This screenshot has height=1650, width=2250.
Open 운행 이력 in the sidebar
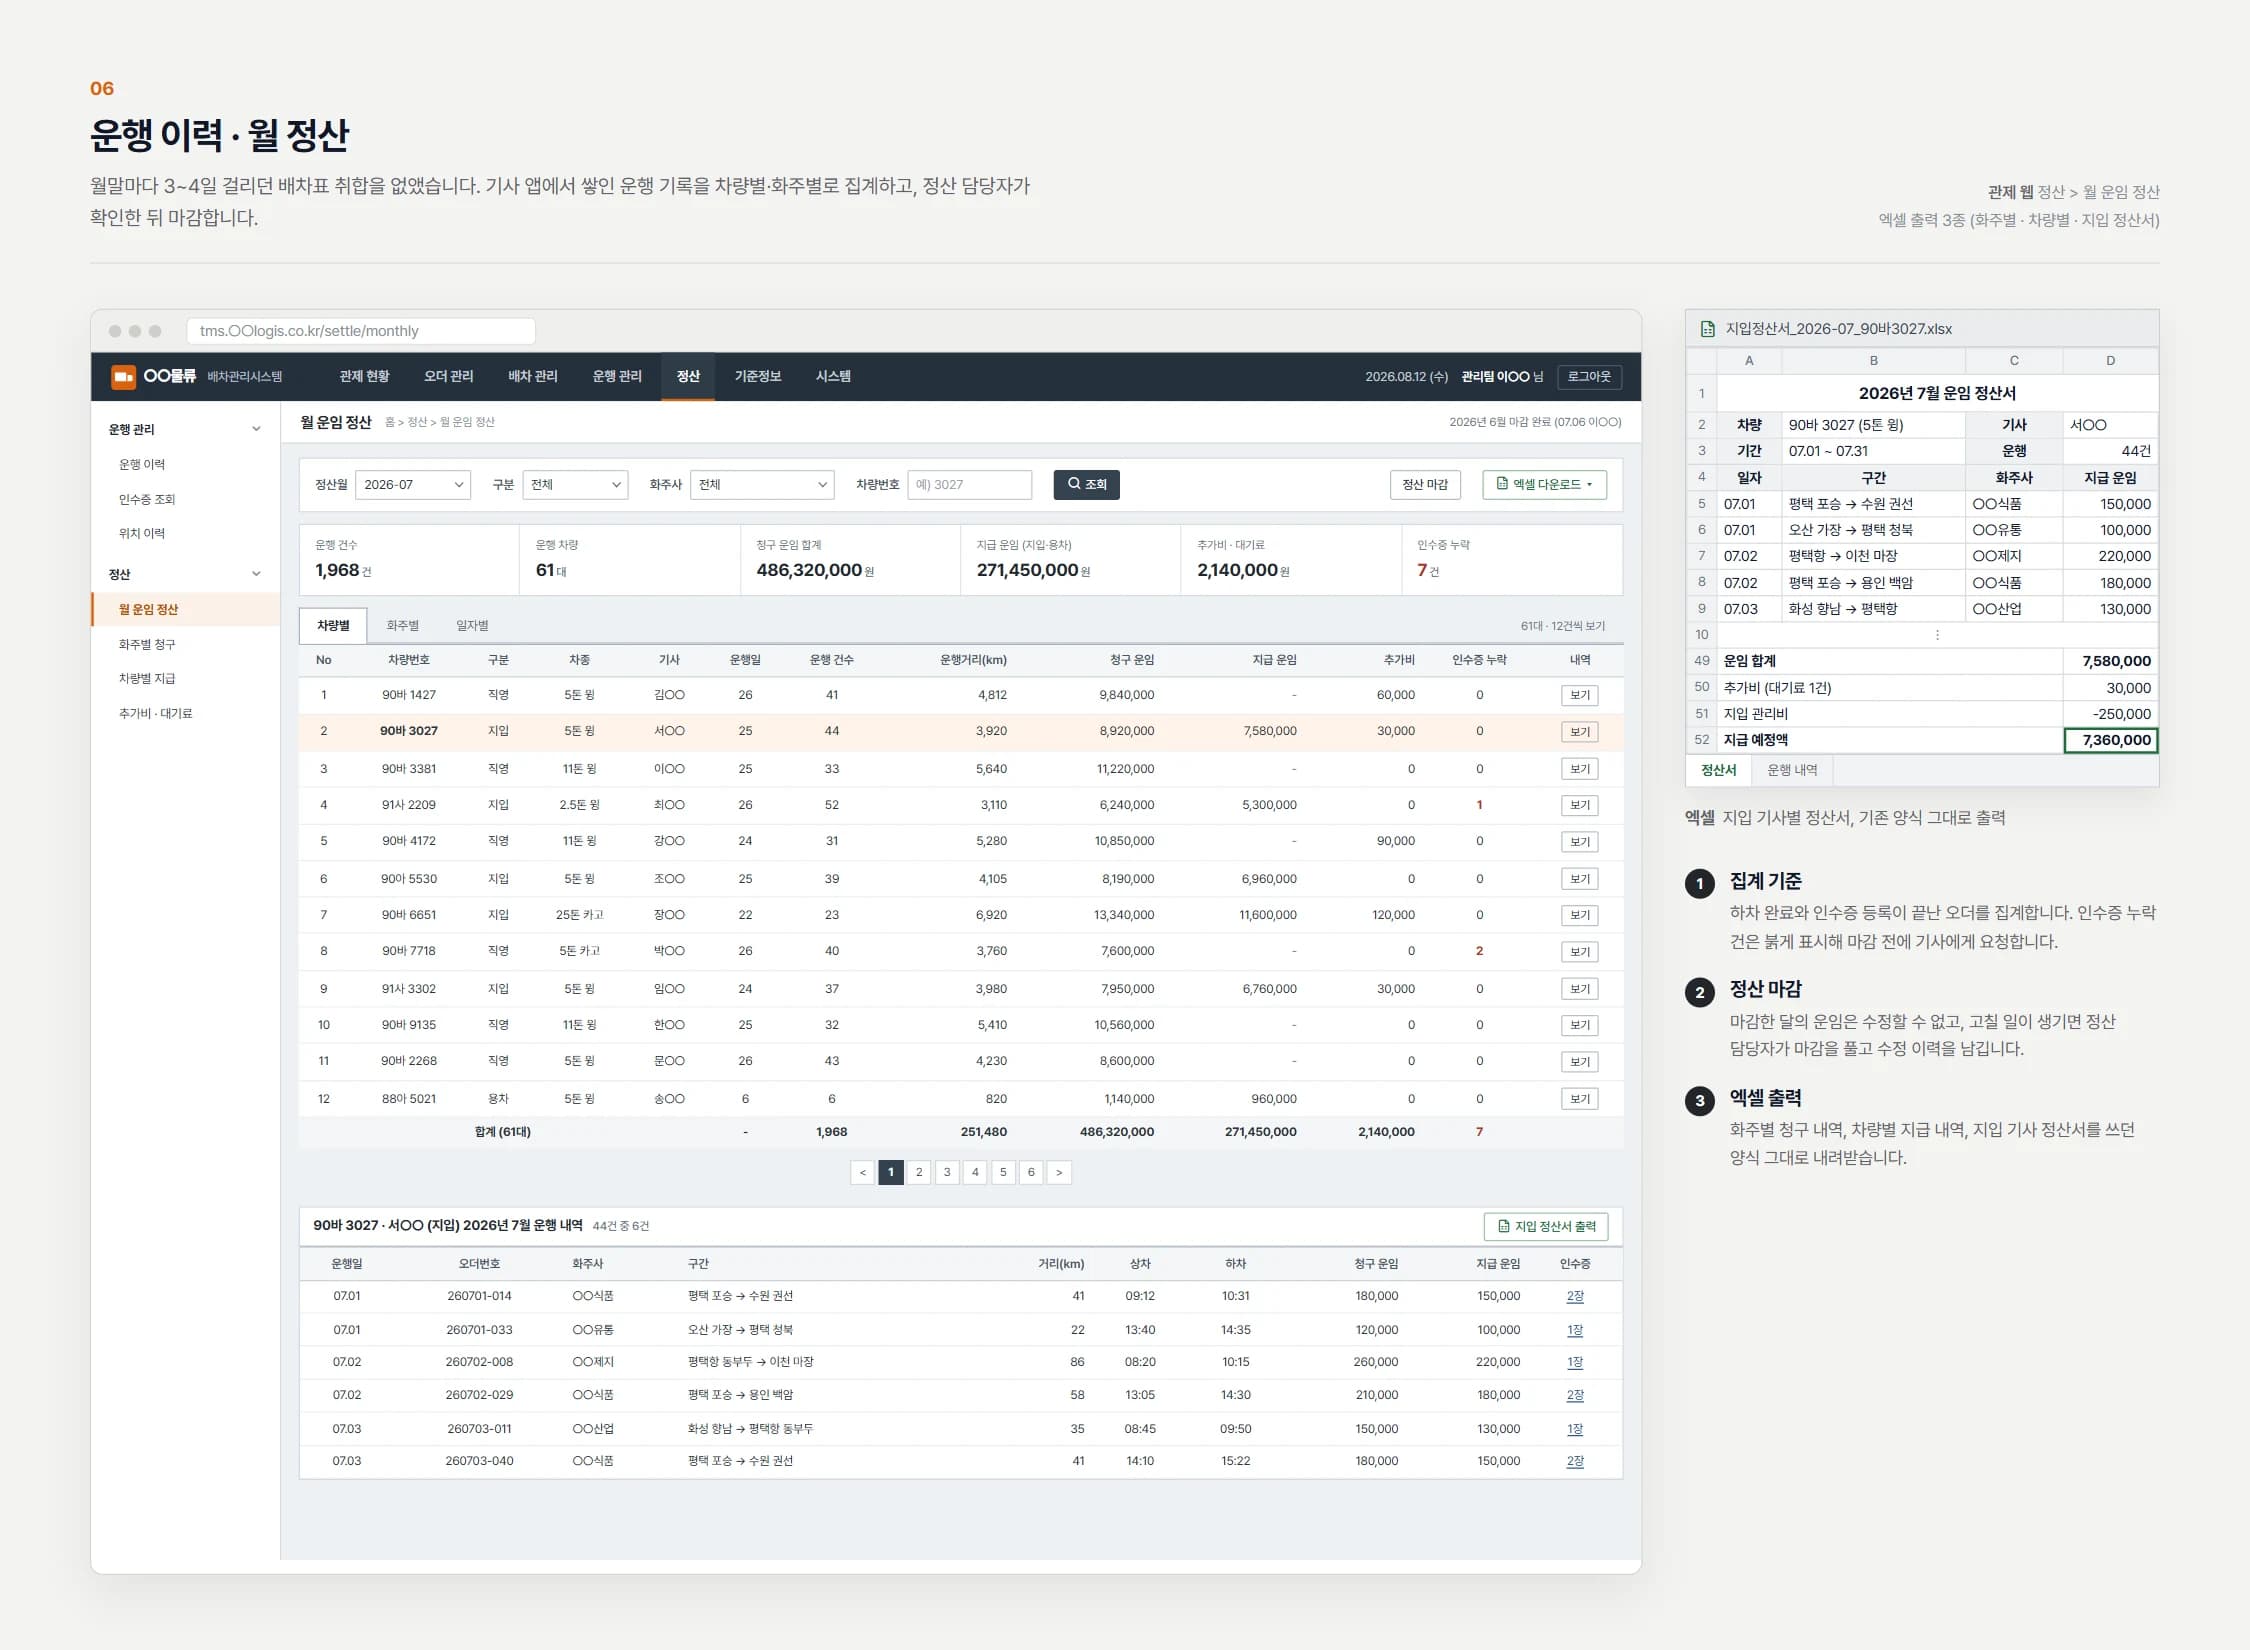(x=142, y=464)
